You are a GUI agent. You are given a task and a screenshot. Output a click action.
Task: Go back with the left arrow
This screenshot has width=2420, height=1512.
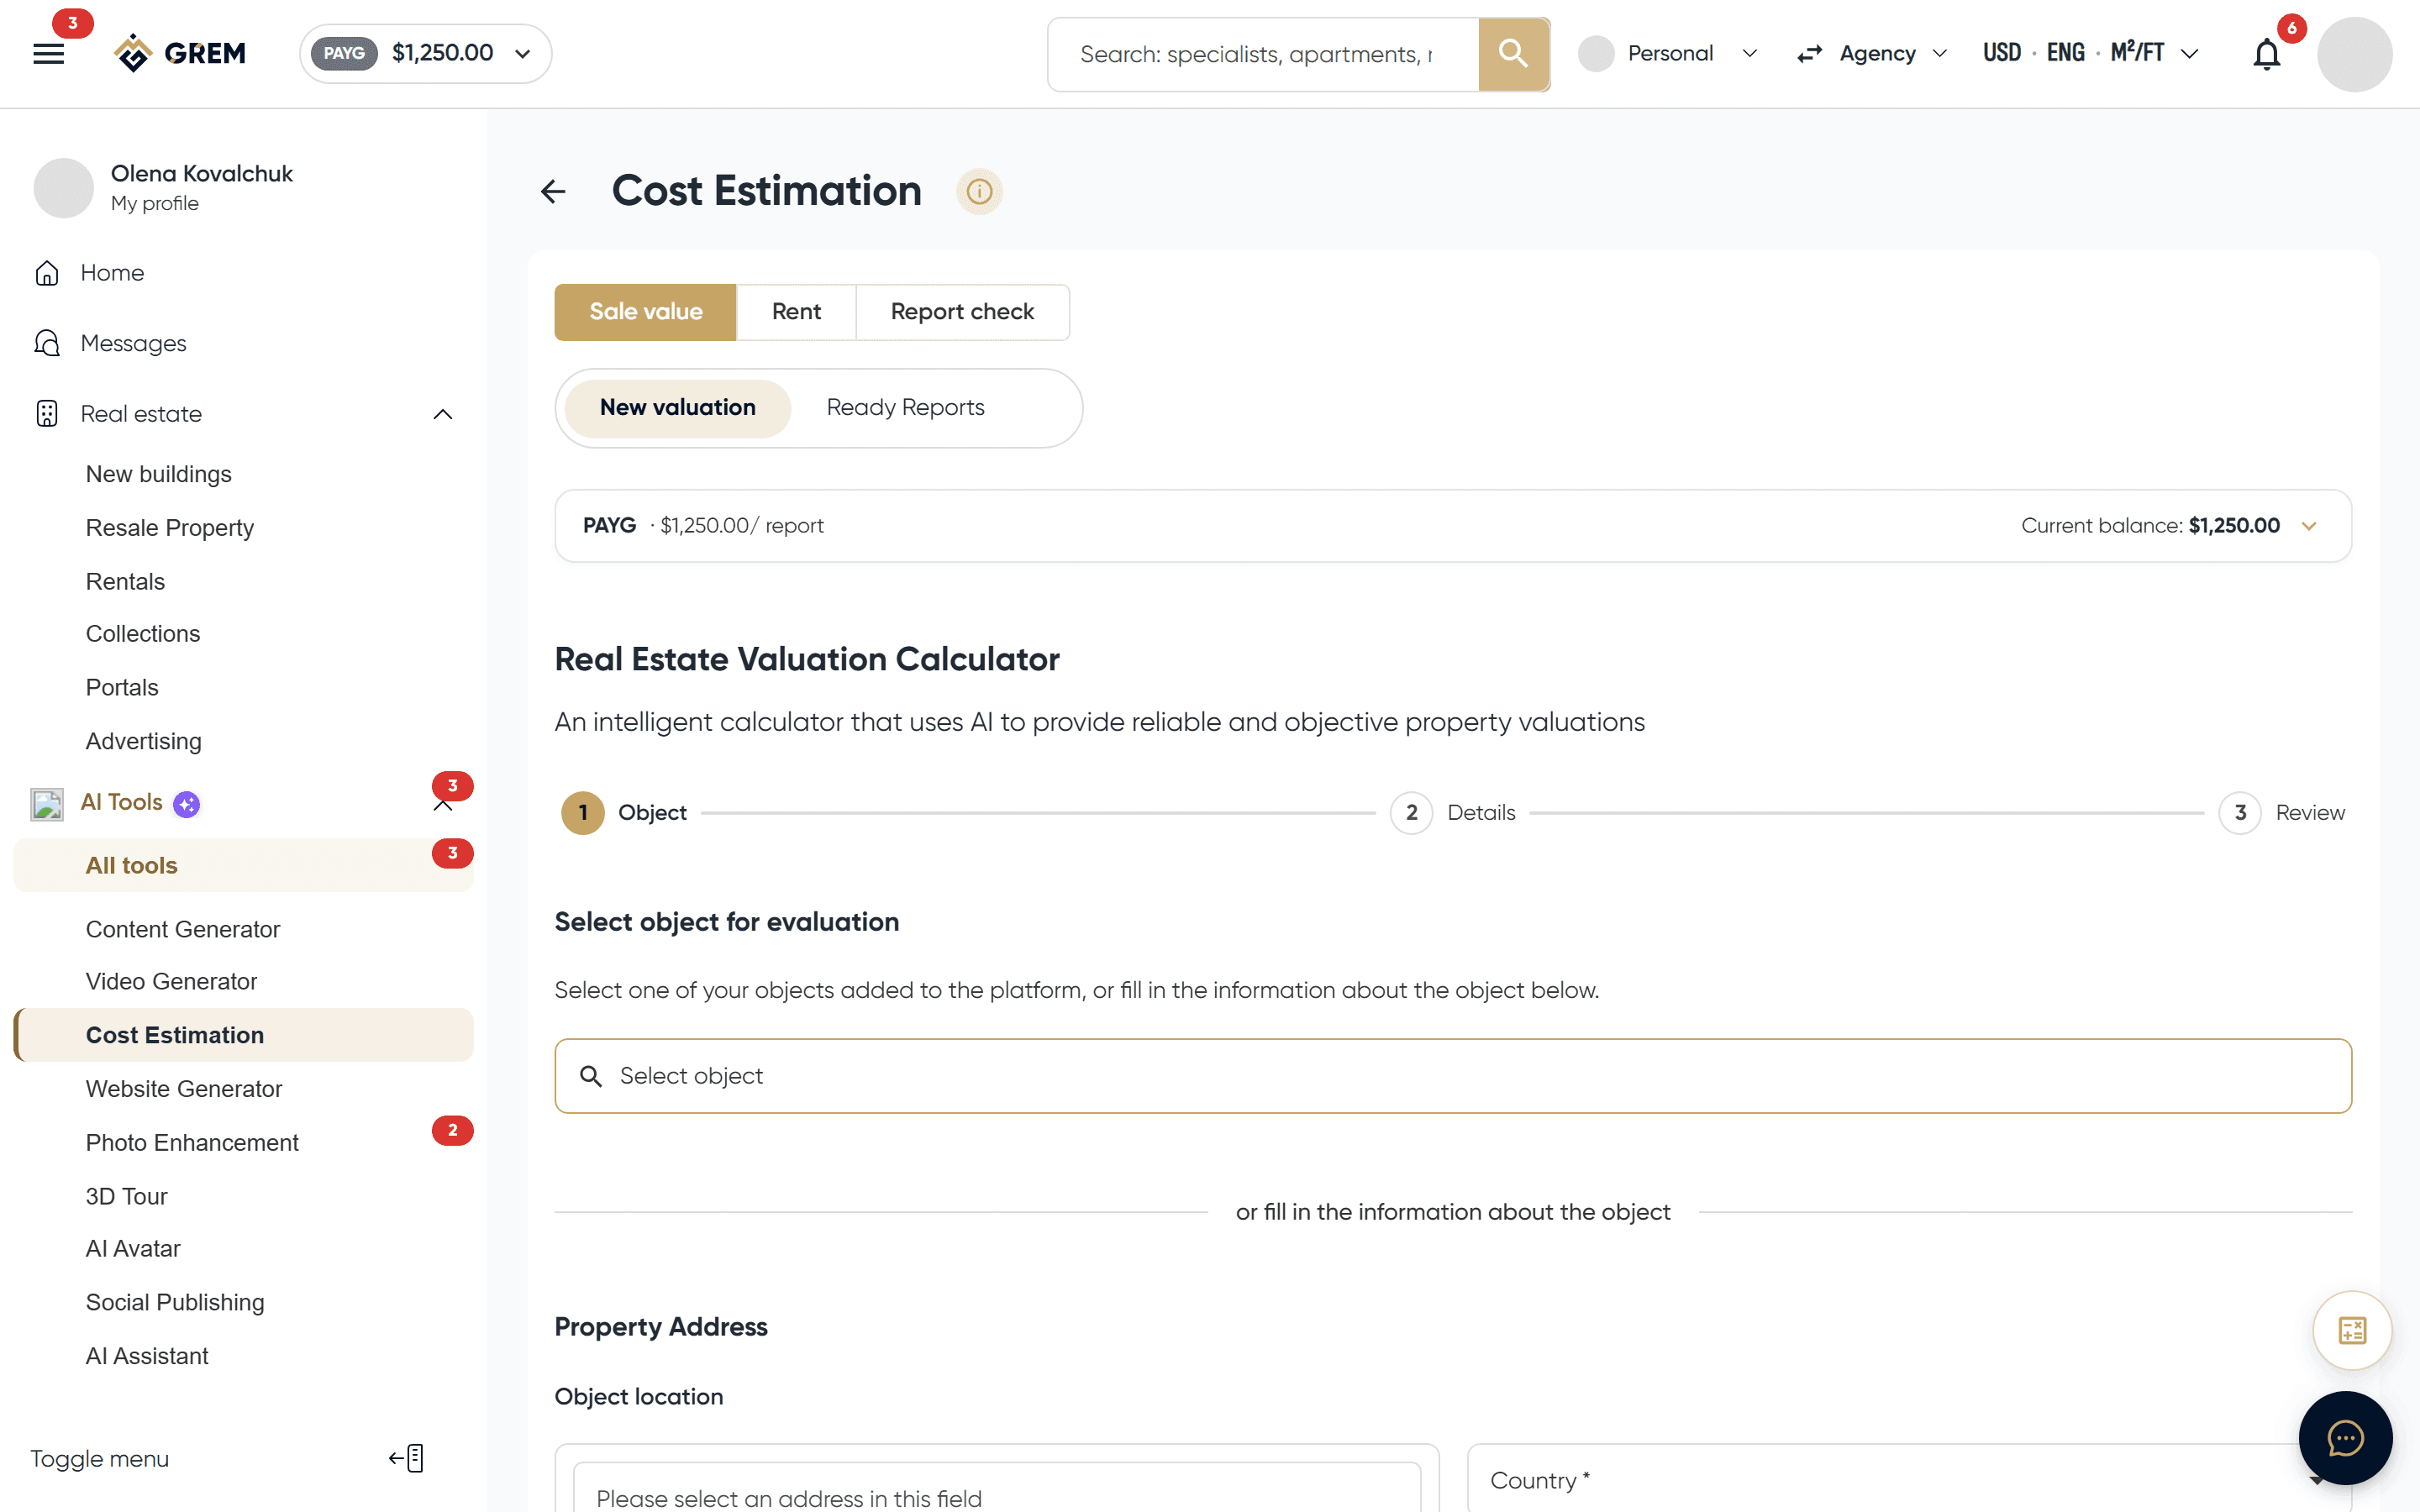[x=553, y=191]
